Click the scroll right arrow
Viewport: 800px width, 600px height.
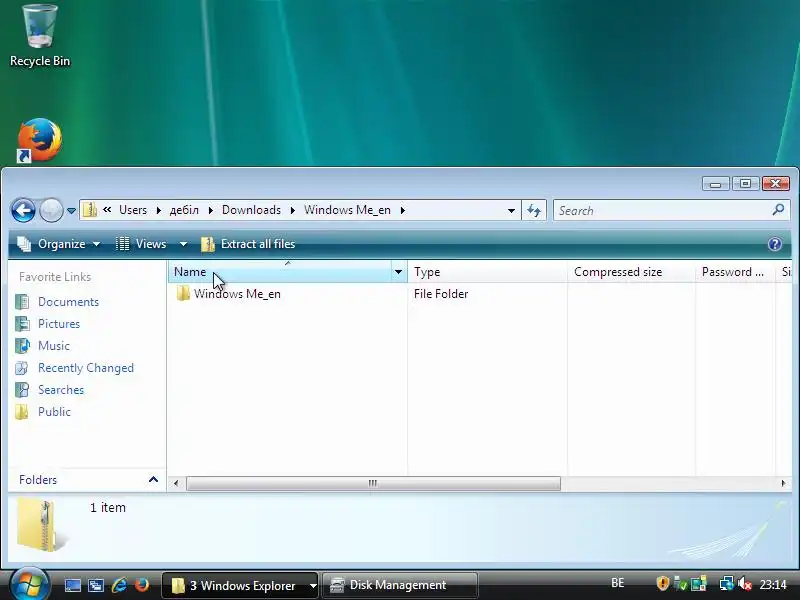(x=783, y=483)
